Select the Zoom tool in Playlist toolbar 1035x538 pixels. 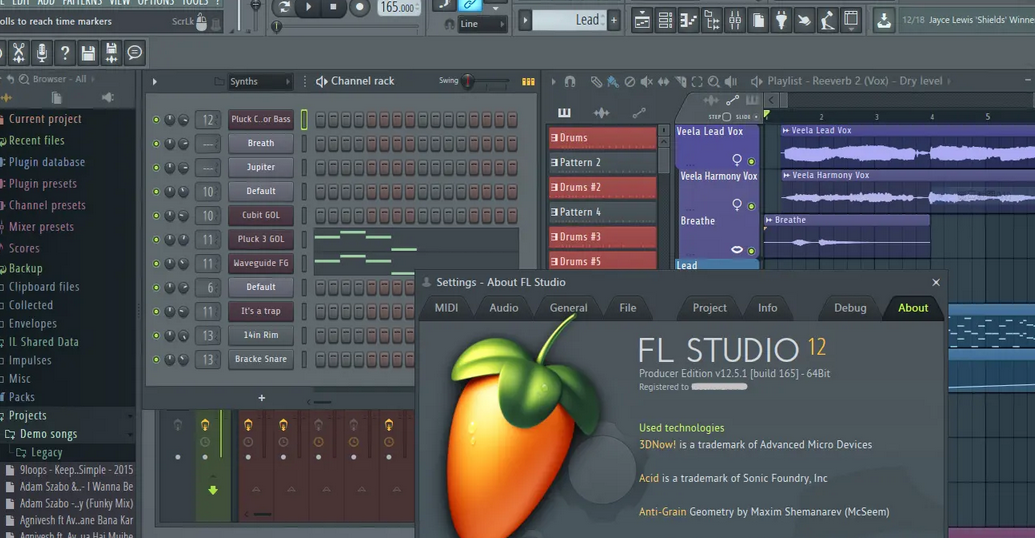pyautogui.click(x=714, y=81)
